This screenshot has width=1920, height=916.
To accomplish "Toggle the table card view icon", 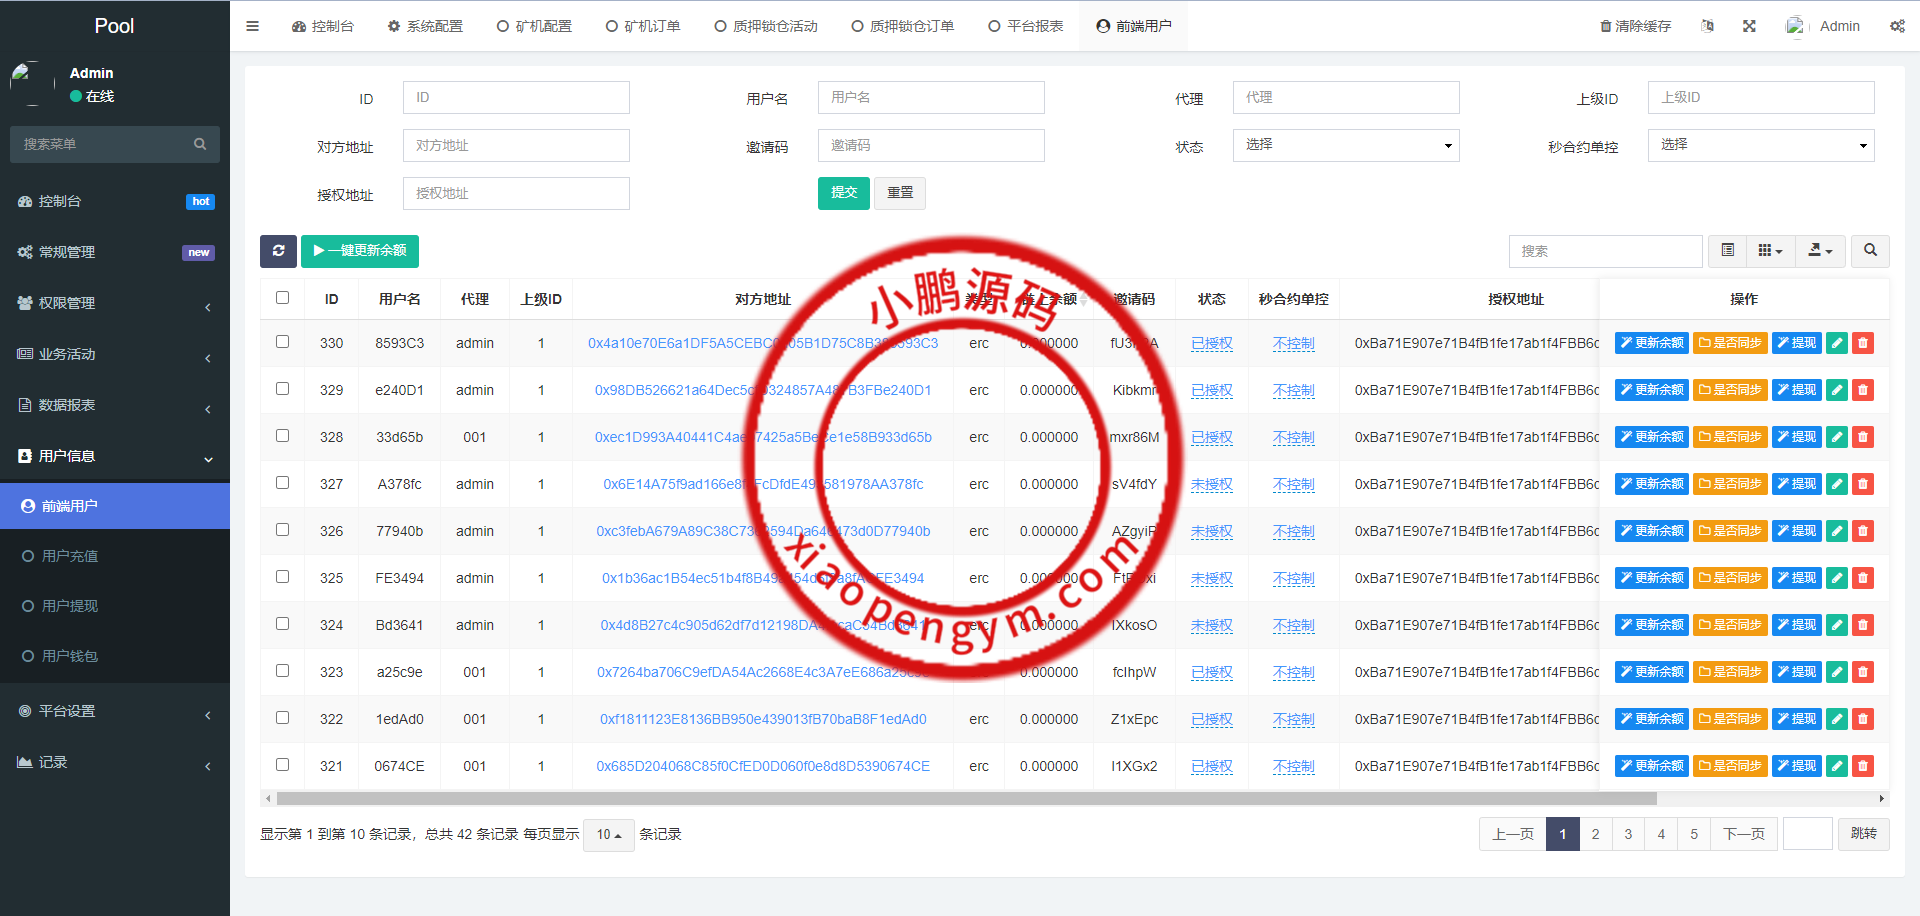I will (x=1727, y=251).
